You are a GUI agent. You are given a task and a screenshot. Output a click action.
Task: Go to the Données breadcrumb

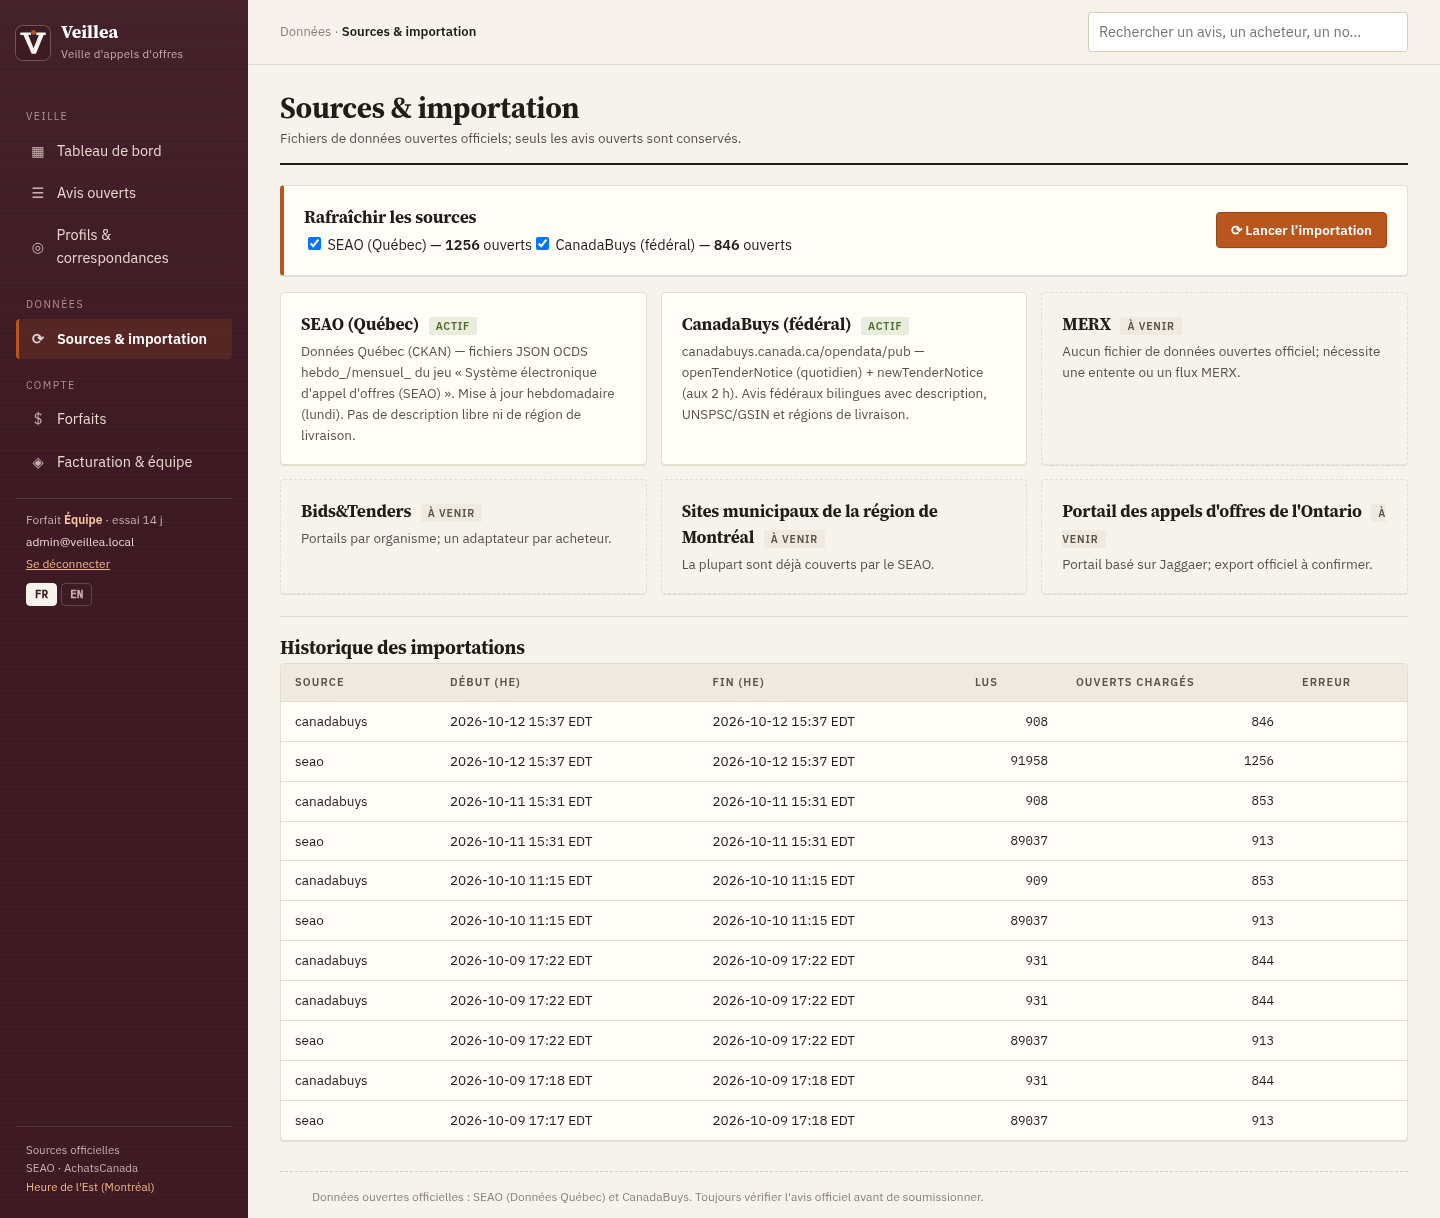tap(305, 32)
